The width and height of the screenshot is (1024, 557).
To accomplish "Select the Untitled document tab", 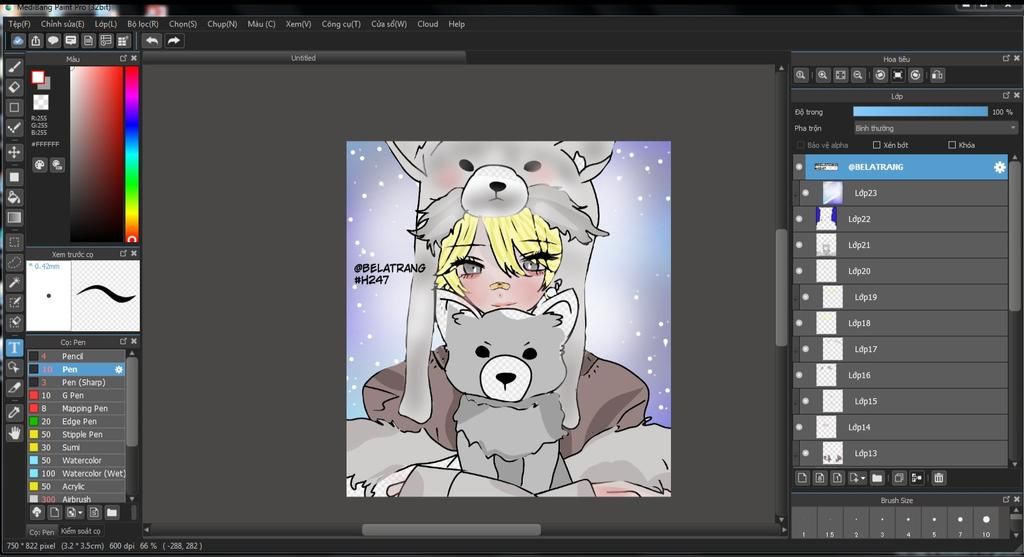I will tap(303, 58).
